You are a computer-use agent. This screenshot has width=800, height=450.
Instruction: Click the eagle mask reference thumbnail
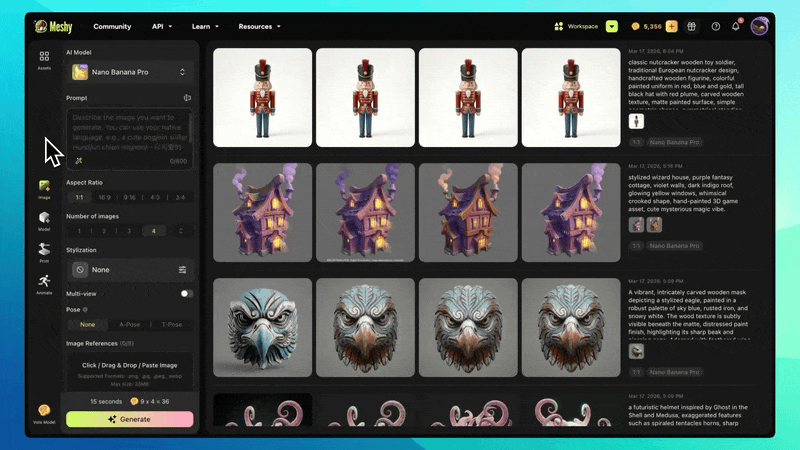(x=636, y=351)
